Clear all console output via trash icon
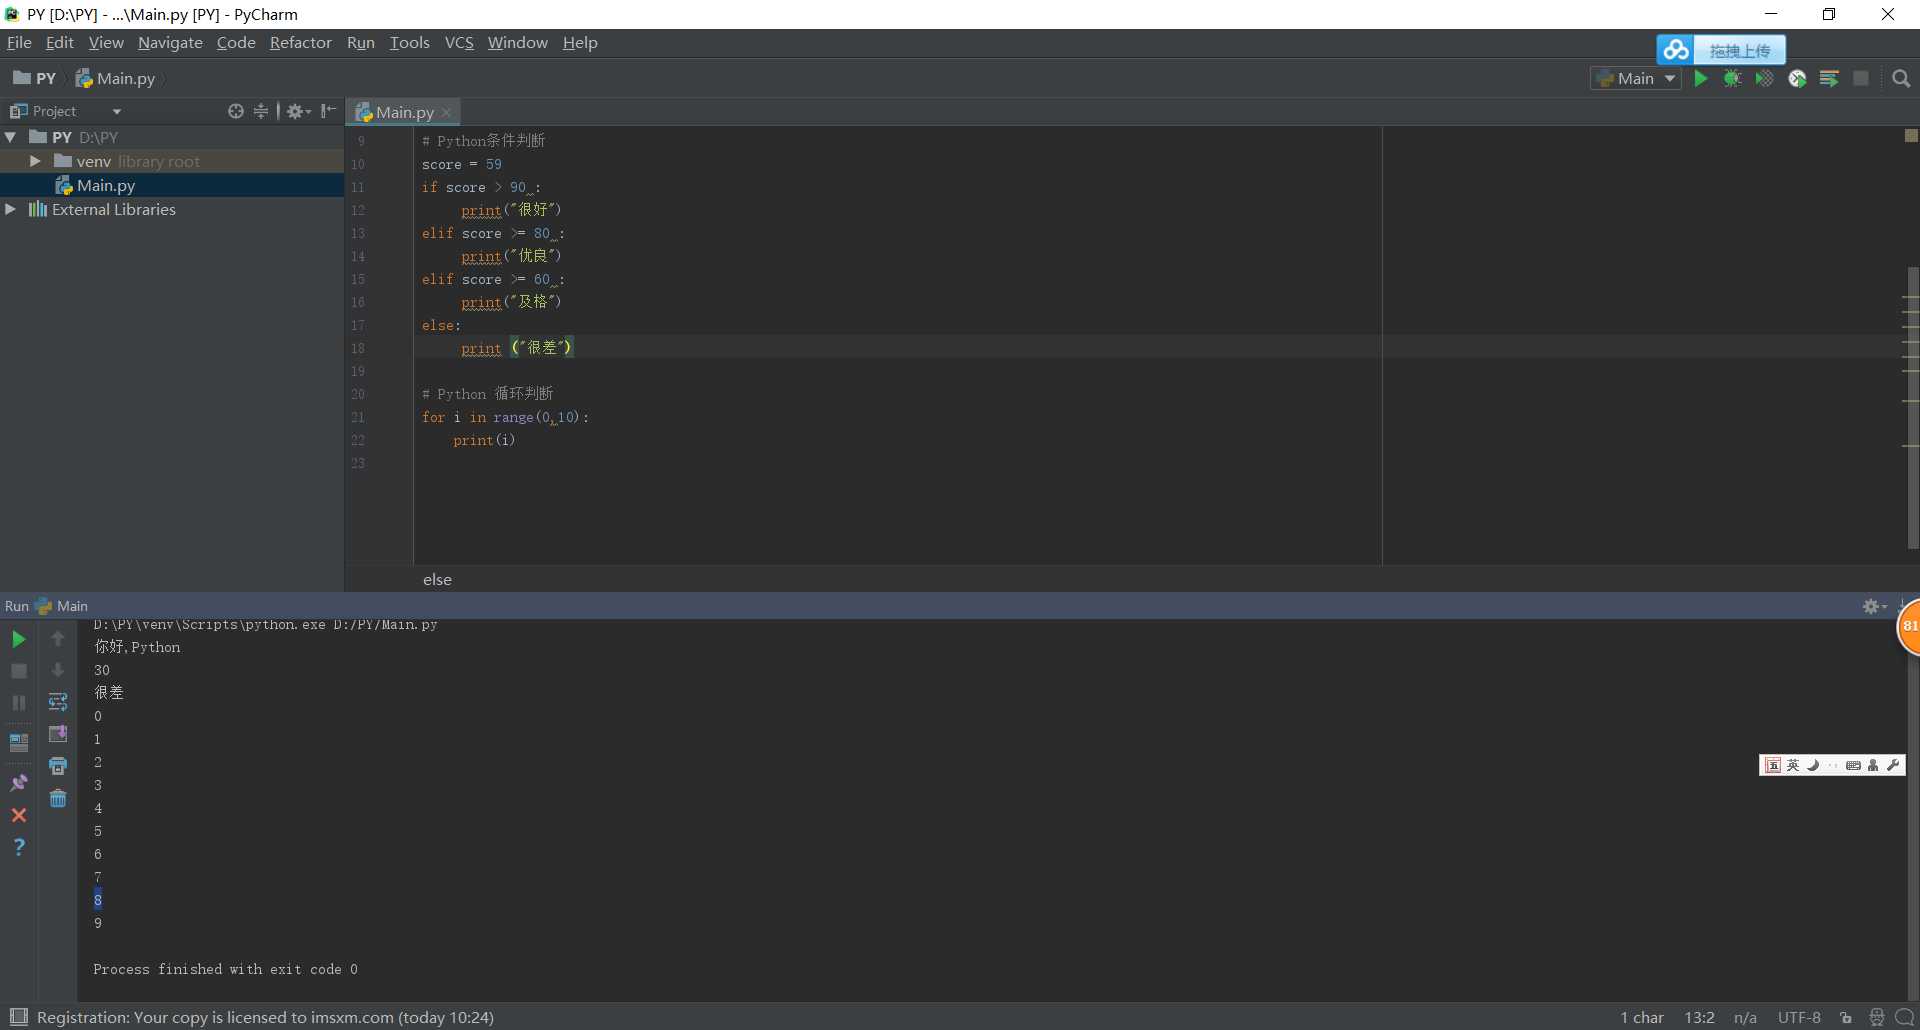This screenshot has width=1920, height=1030. tap(58, 798)
